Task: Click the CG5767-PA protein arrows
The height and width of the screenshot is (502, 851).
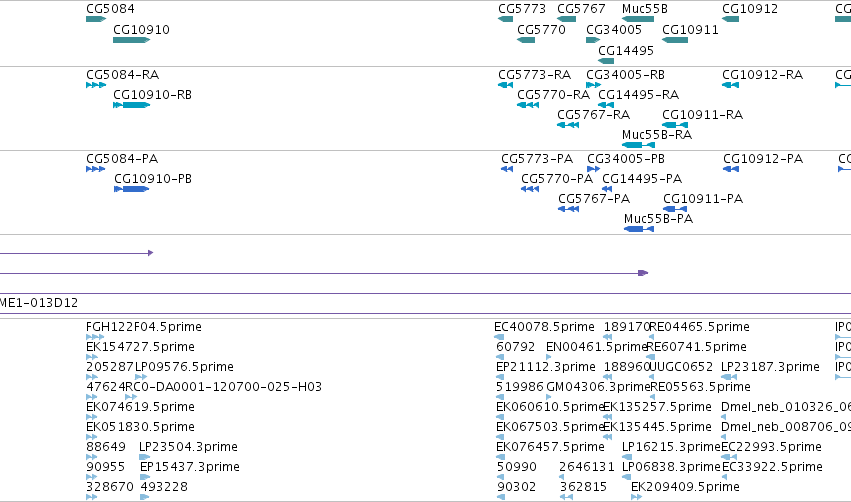Action: [568, 209]
